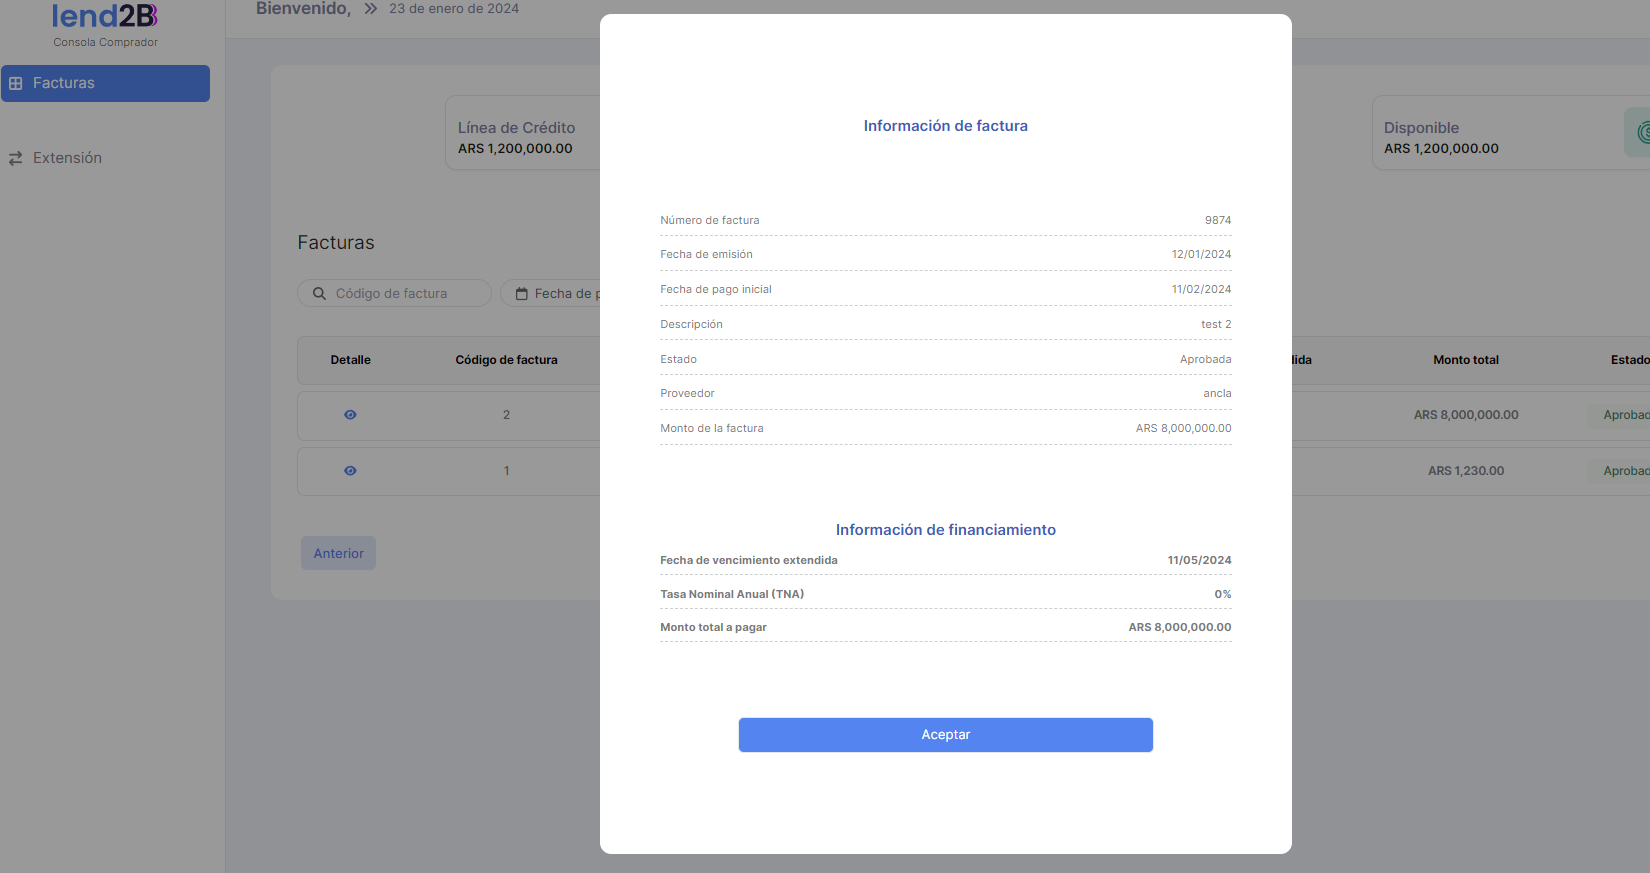Sort by the Monto total column header

pyautogui.click(x=1465, y=360)
